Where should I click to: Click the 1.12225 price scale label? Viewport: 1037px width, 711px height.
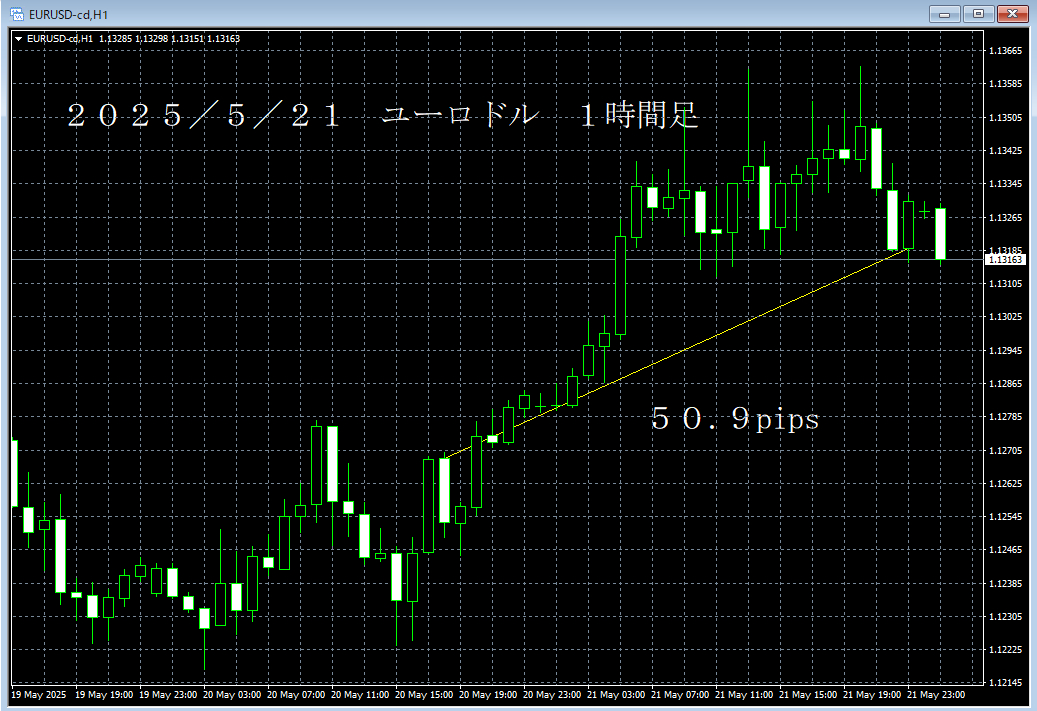tap(1005, 649)
